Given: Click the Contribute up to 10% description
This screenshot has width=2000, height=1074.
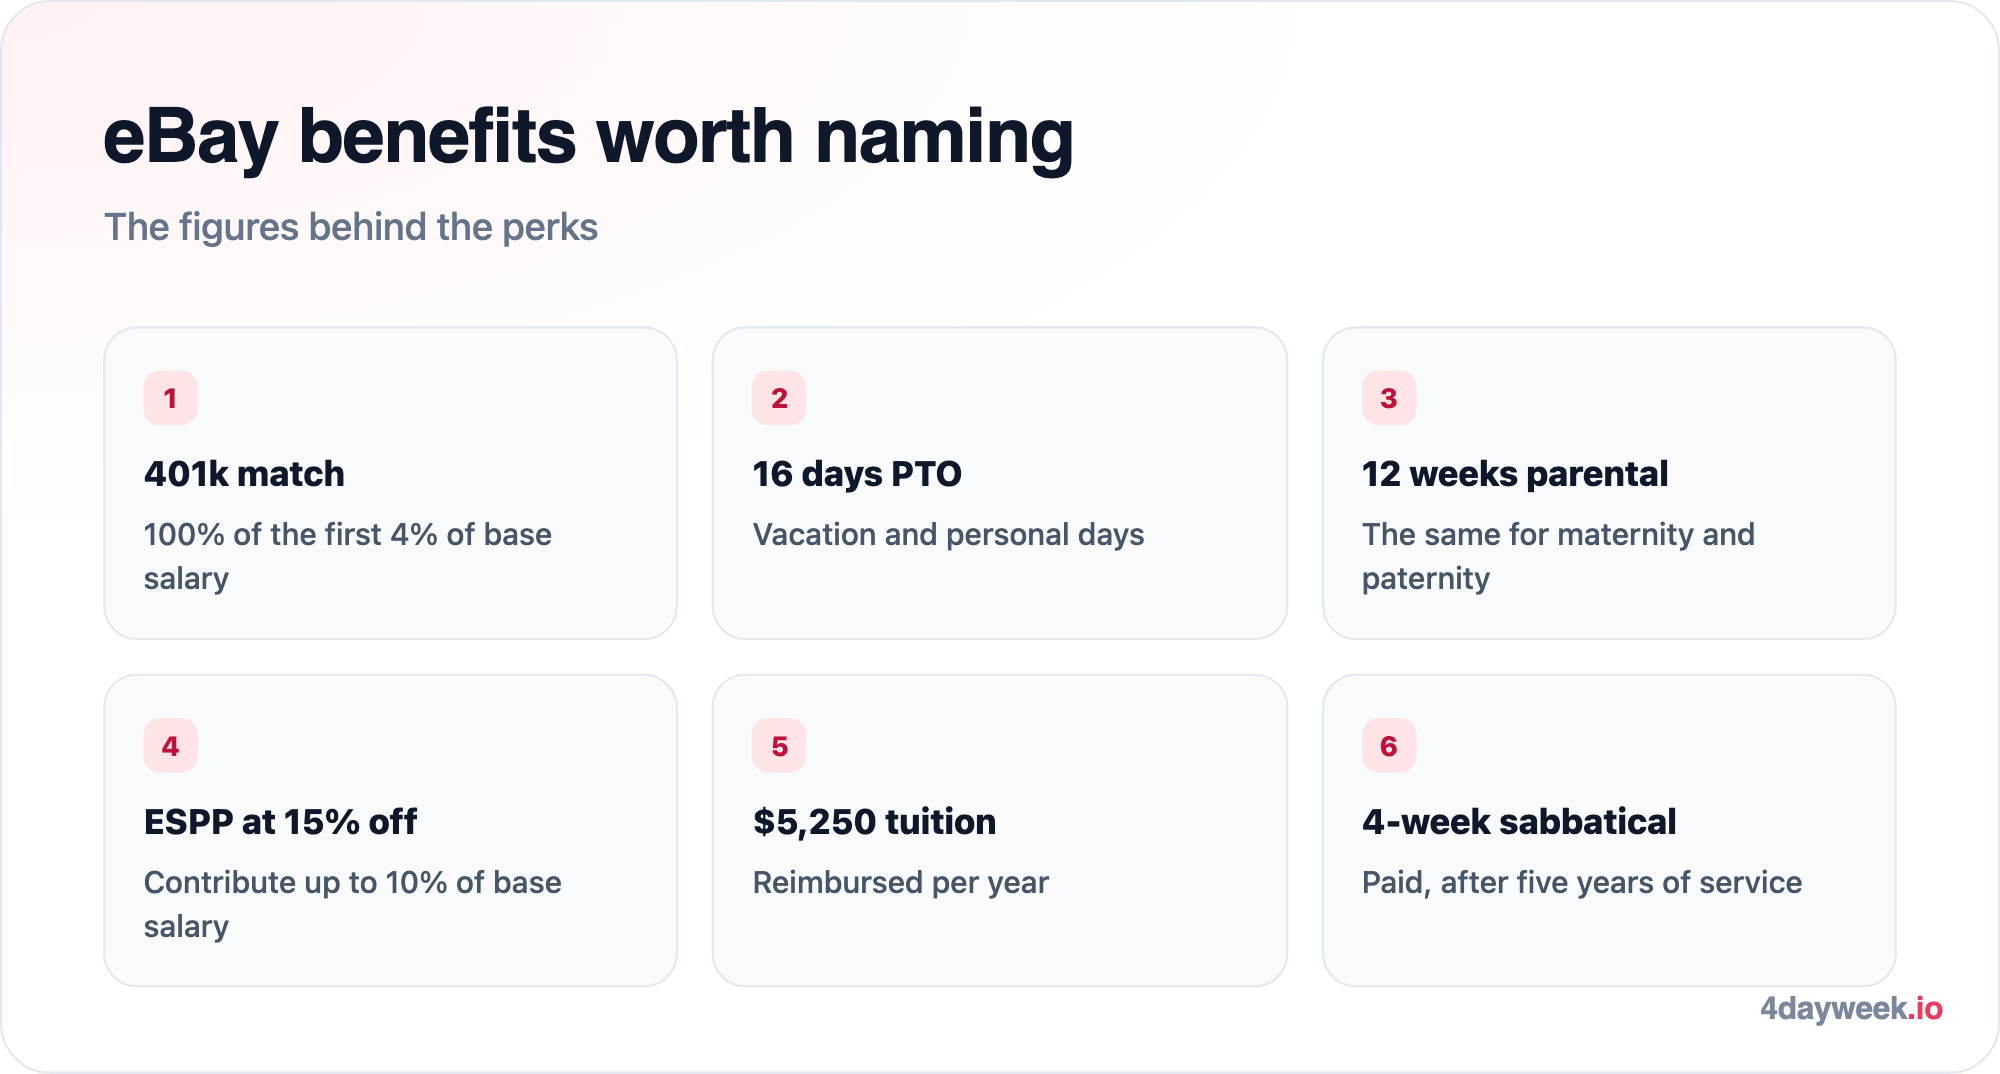Looking at the screenshot, I should pyautogui.click(x=352, y=904).
